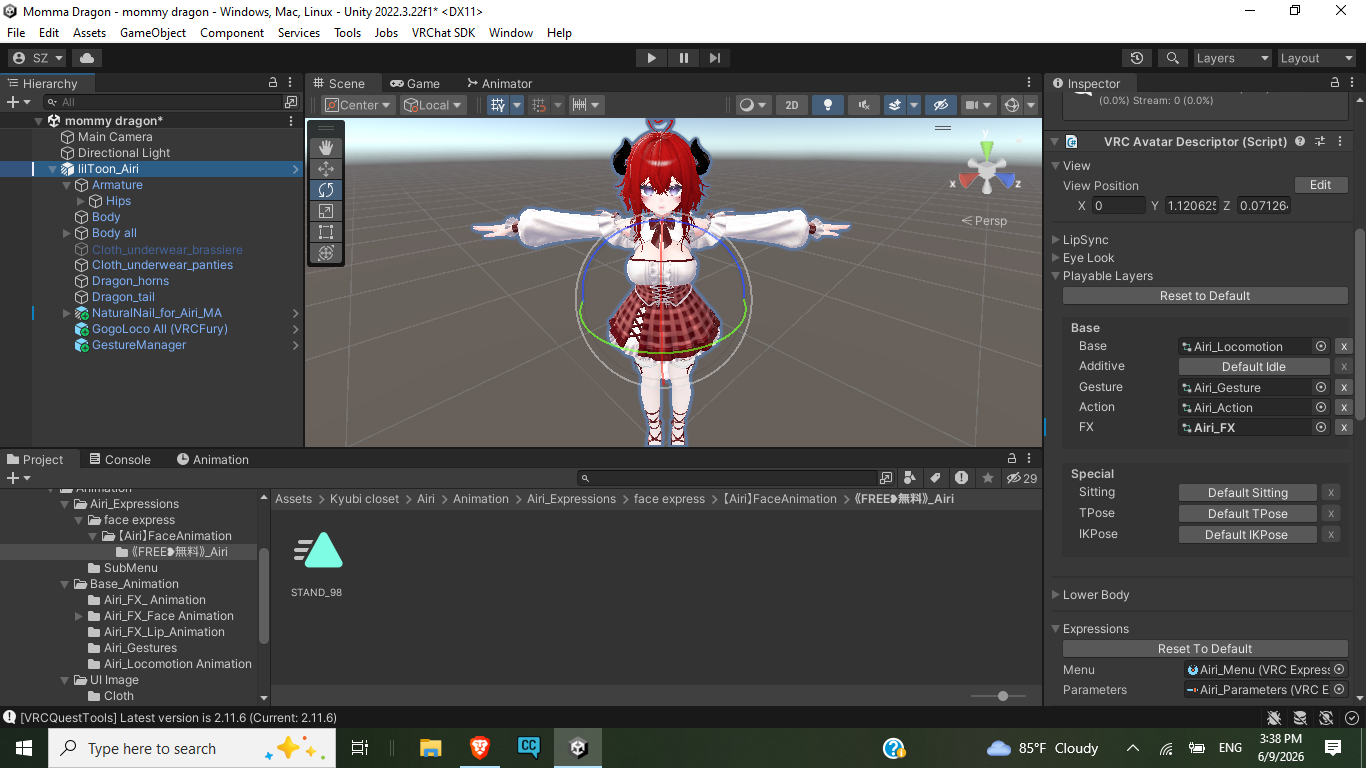The height and width of the screenshot is (768, 1366).
Task: Open the global search magnifier icon
Action: pyautogui.click(x=1173, y=58)
